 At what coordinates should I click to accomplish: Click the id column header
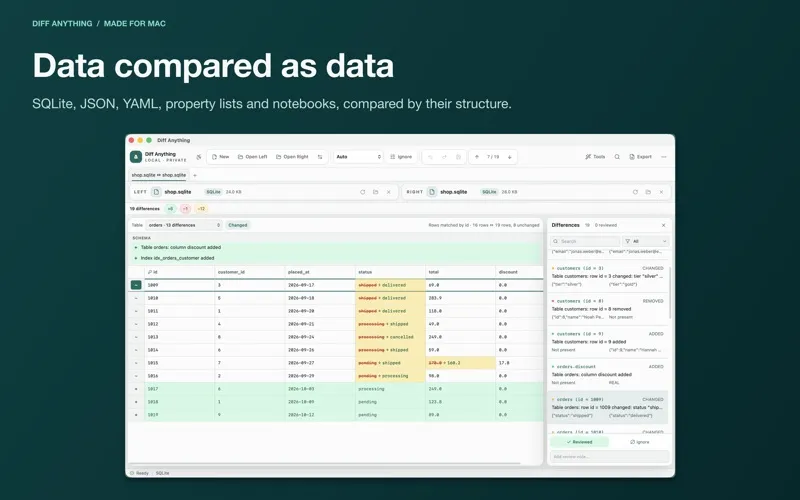180,272
